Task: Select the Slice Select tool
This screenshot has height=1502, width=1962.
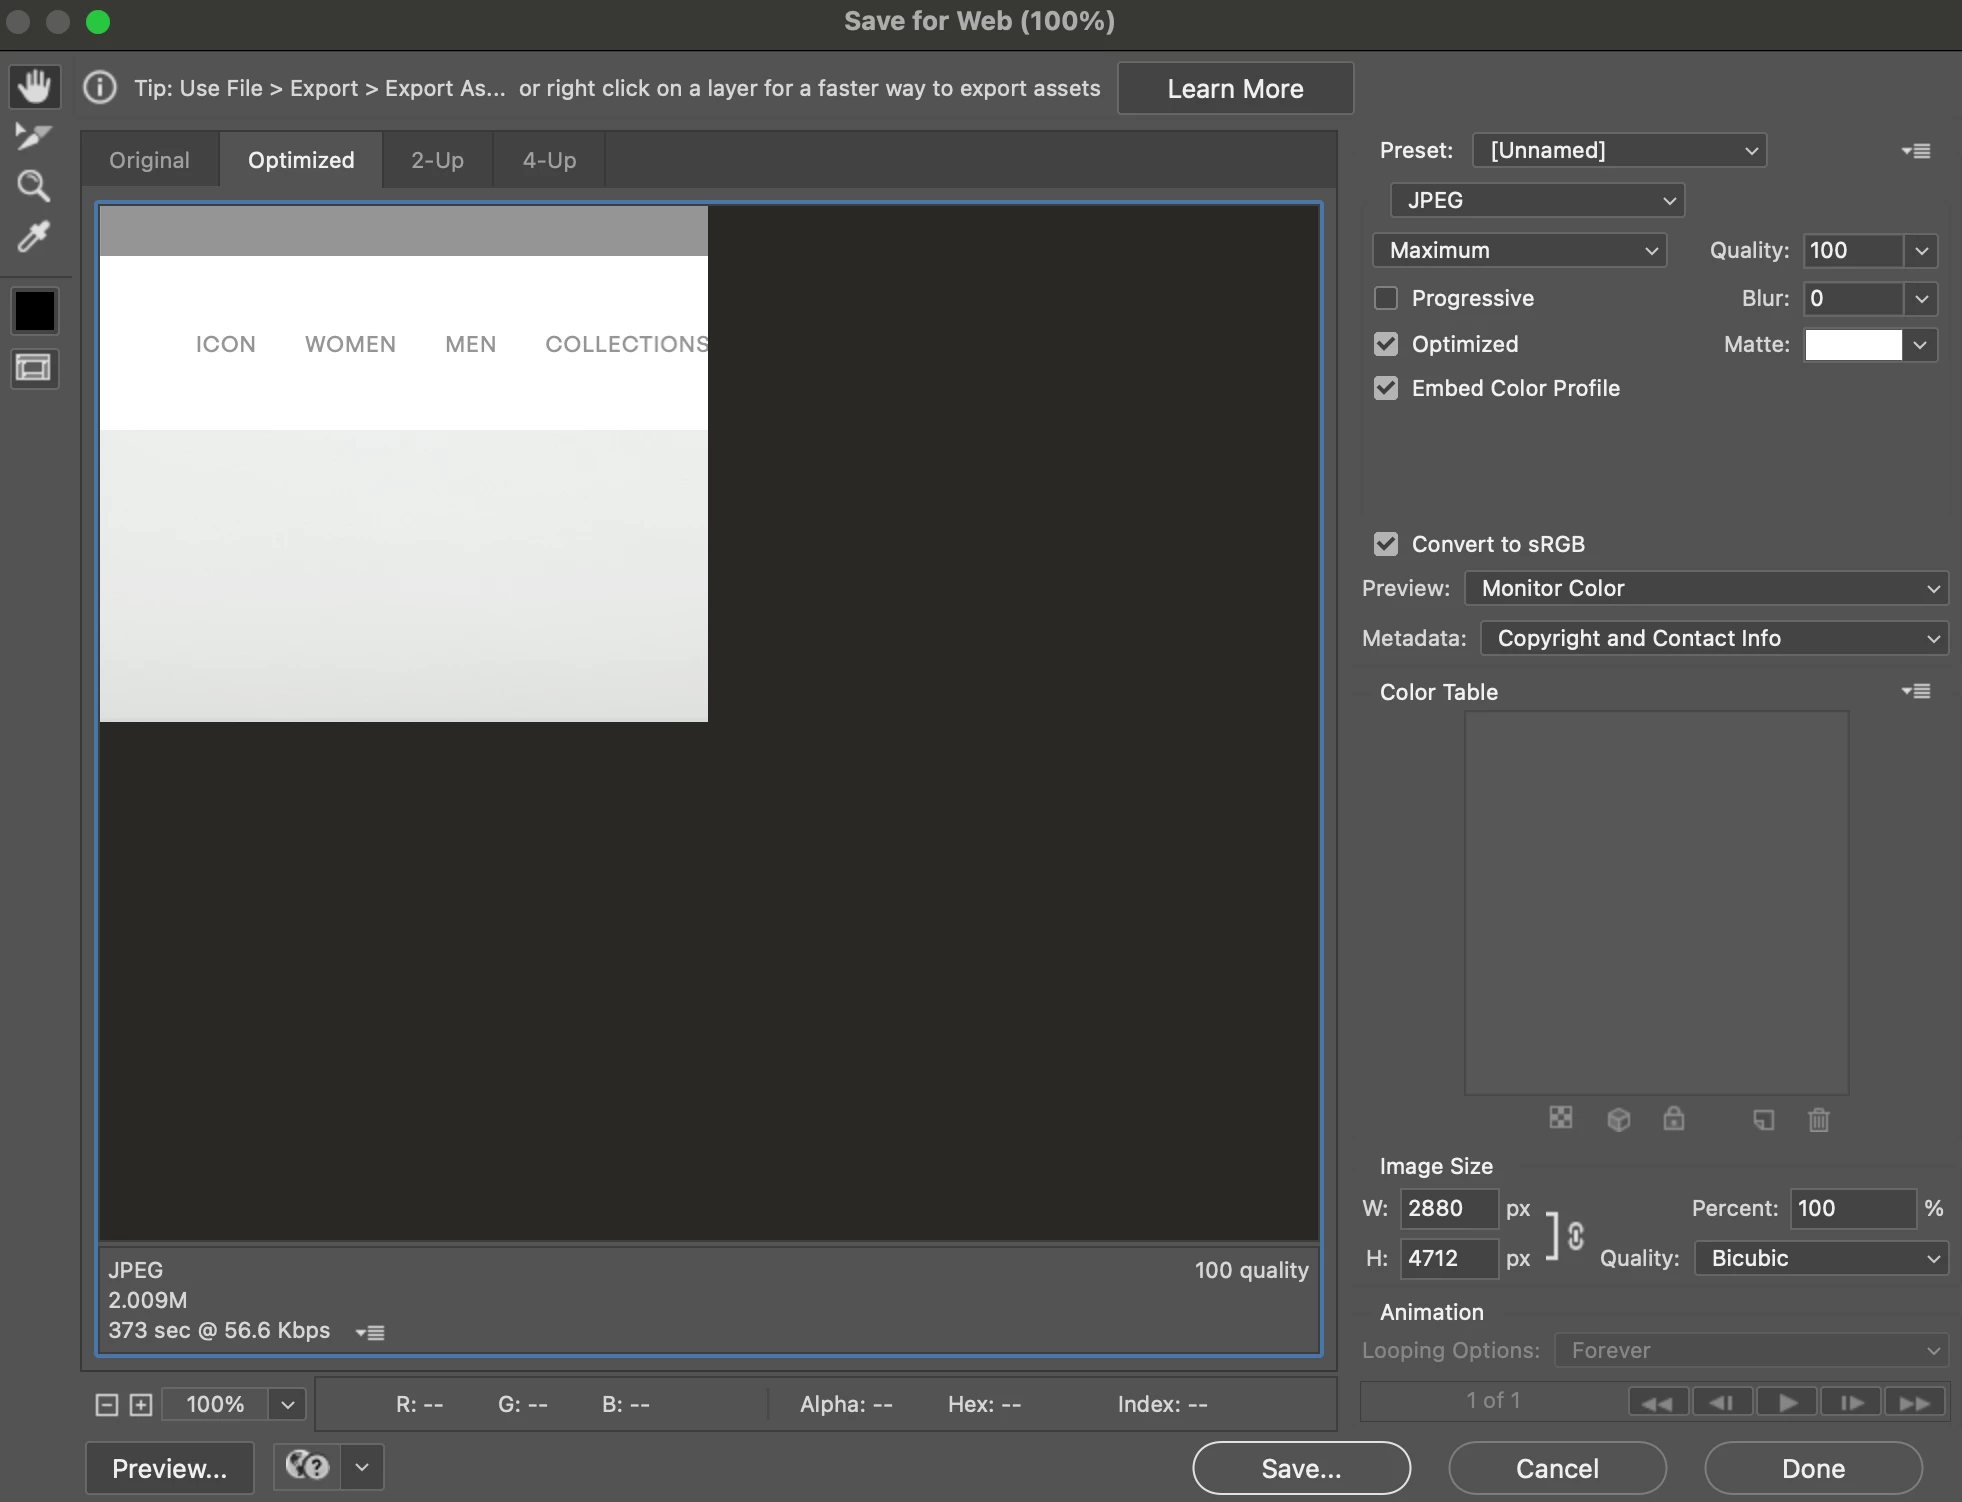Action: 33,136
